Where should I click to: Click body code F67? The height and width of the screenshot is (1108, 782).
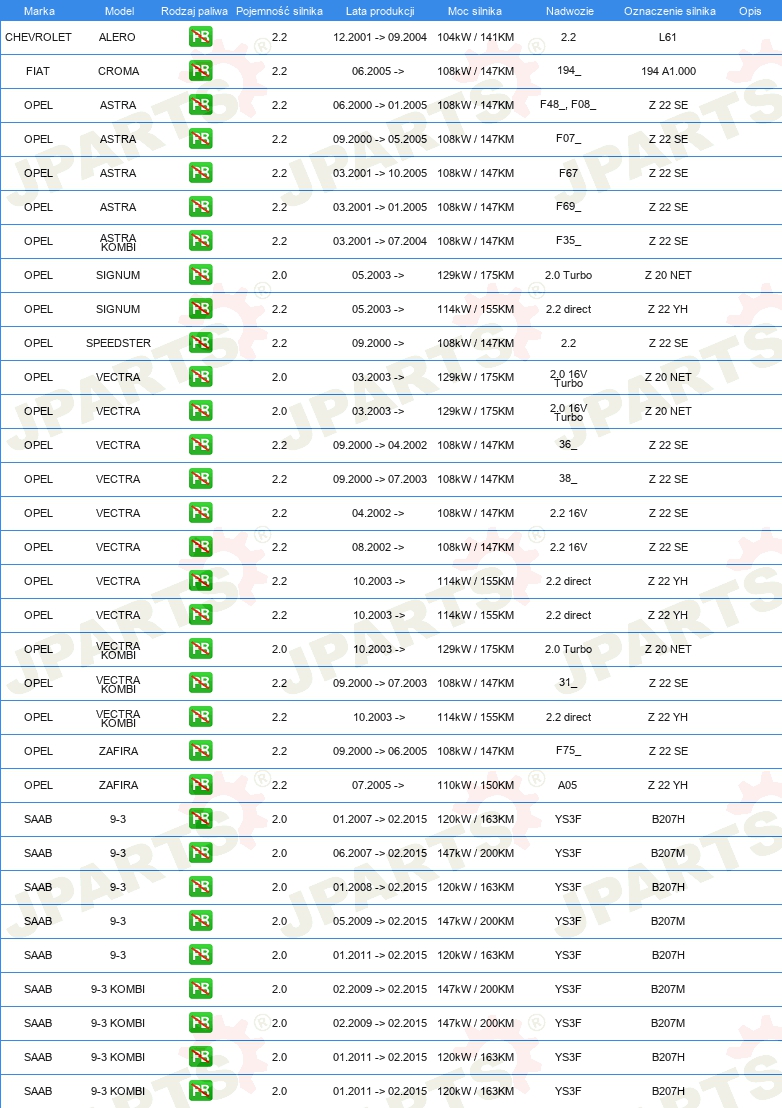click(568, 172)
